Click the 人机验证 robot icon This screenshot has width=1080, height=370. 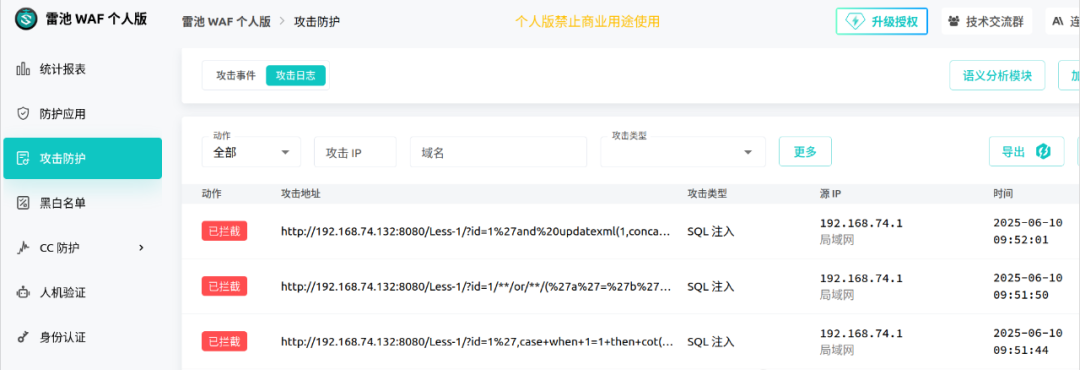point(23,293)
